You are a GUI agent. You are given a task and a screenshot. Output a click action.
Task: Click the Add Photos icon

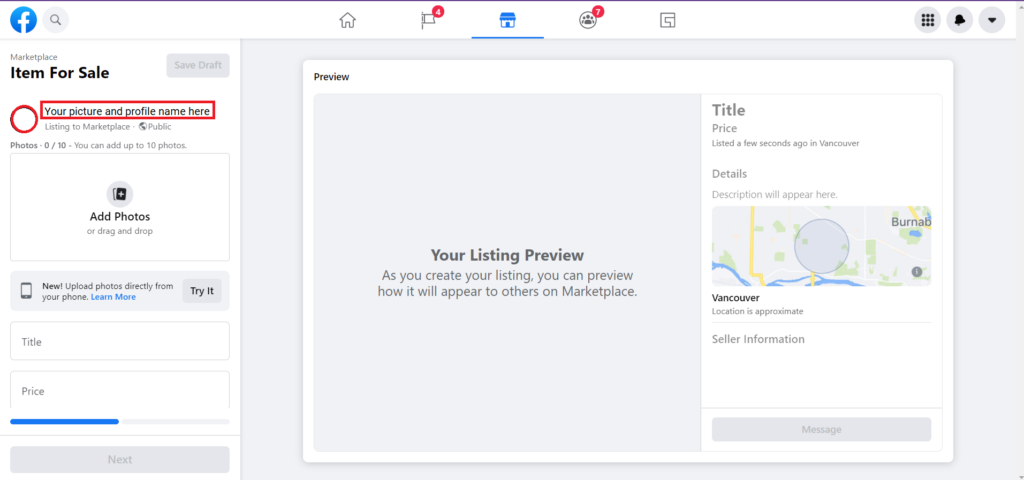tap(120, 194)
